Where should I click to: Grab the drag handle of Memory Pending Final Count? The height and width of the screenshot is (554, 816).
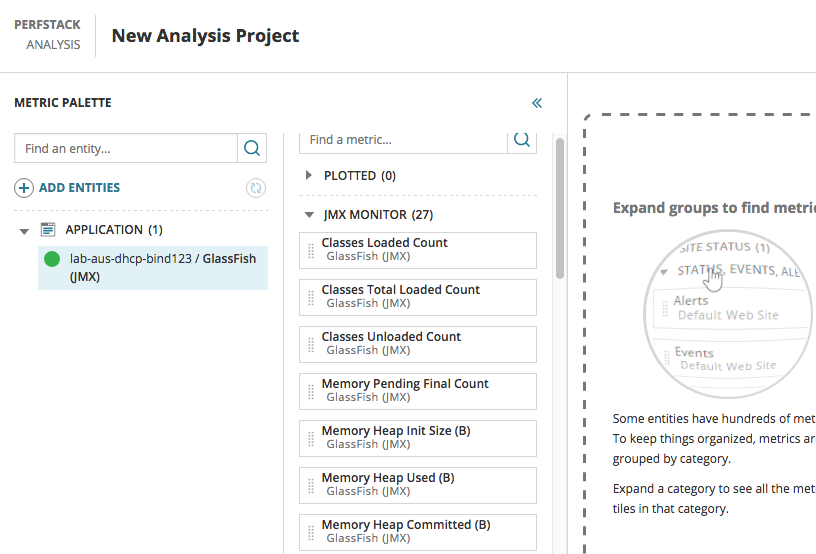pyautogui.click(x=311, y=392)
